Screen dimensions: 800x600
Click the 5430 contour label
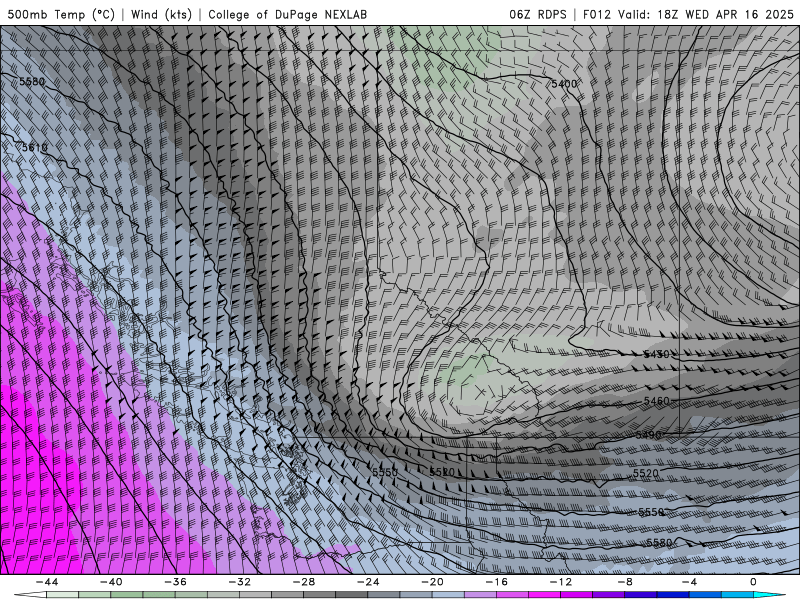656,354
